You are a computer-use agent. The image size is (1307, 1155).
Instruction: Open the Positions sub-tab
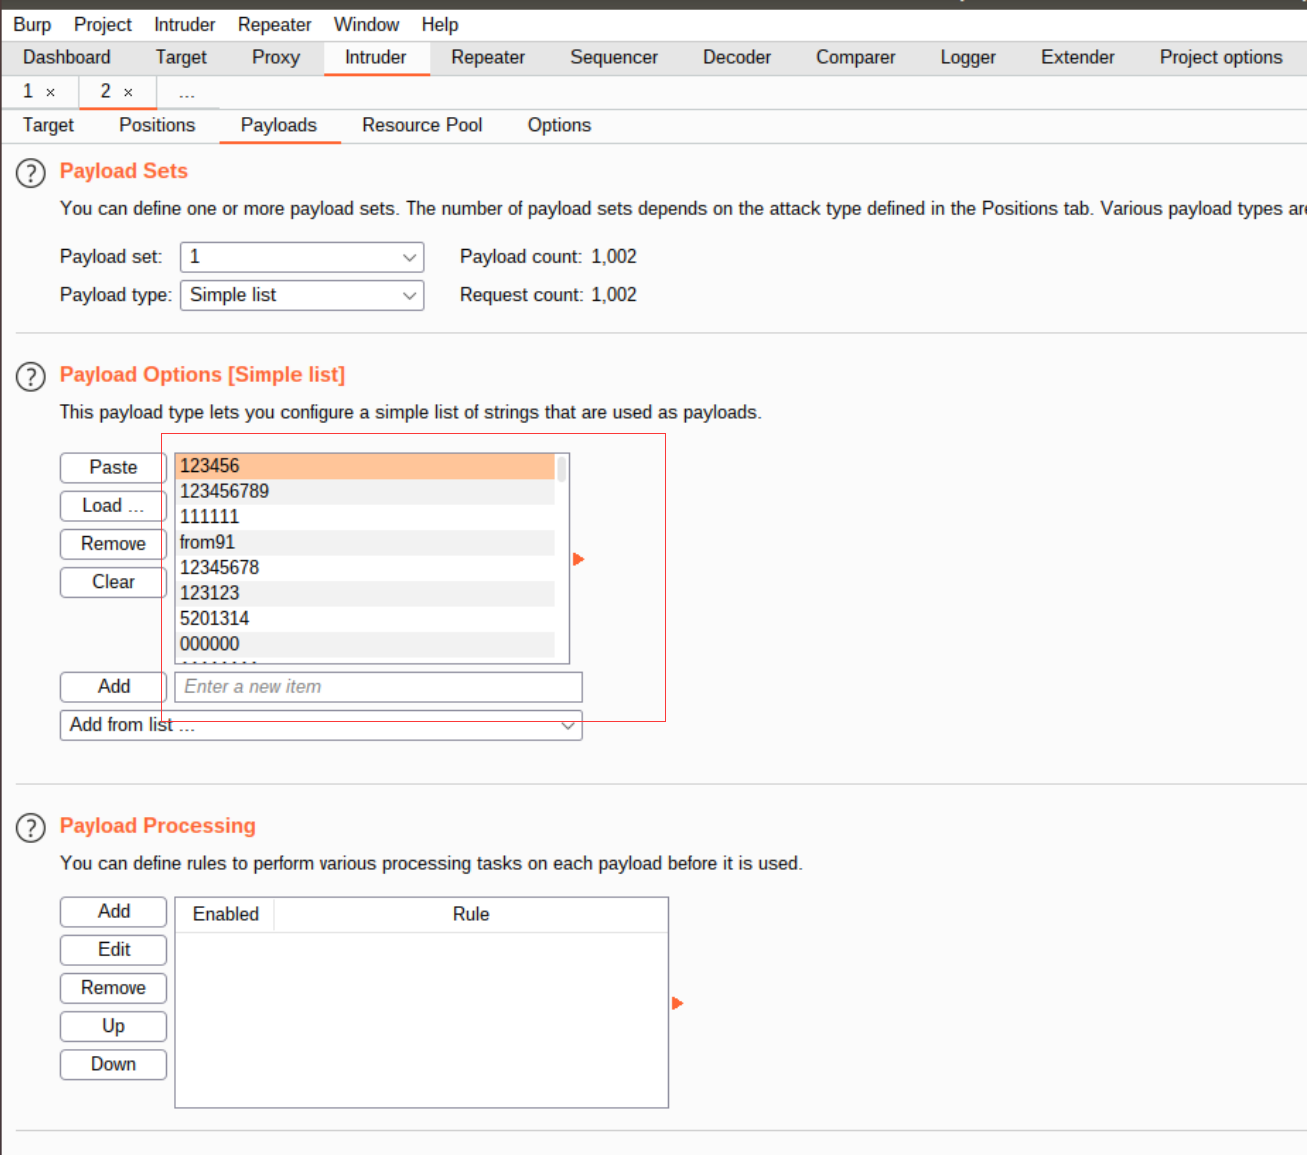coord(157,126)
